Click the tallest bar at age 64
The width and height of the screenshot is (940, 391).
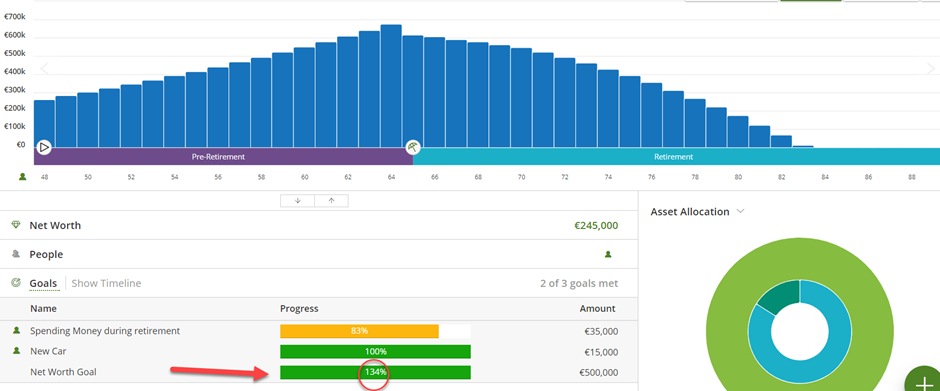391,86
